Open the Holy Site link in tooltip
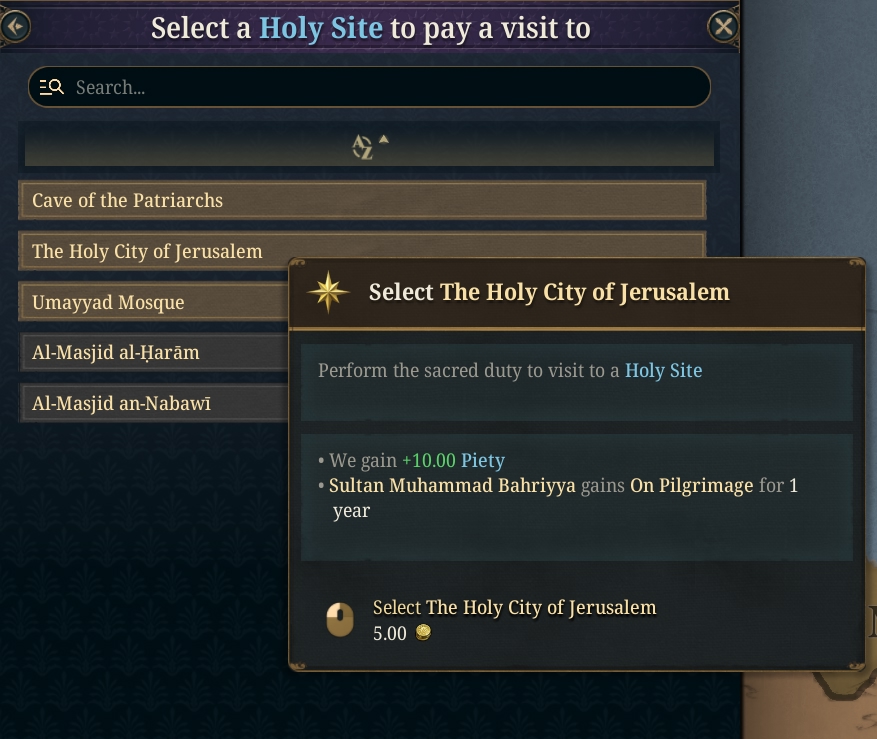This screenshot has width=877, height=739. click(x=663, y=370)
